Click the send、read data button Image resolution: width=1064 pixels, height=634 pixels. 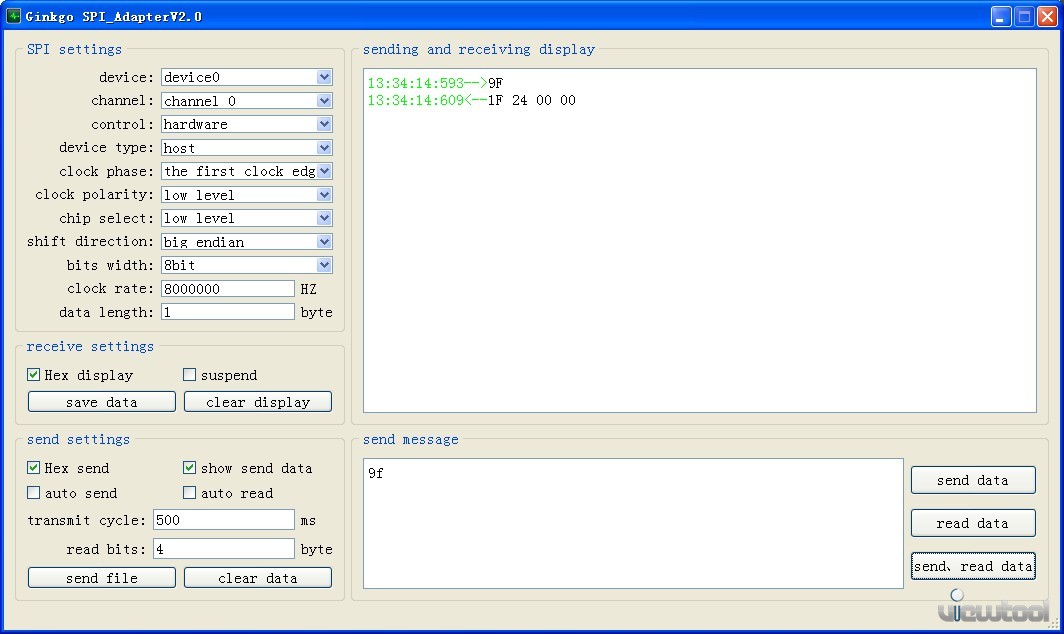973,566
